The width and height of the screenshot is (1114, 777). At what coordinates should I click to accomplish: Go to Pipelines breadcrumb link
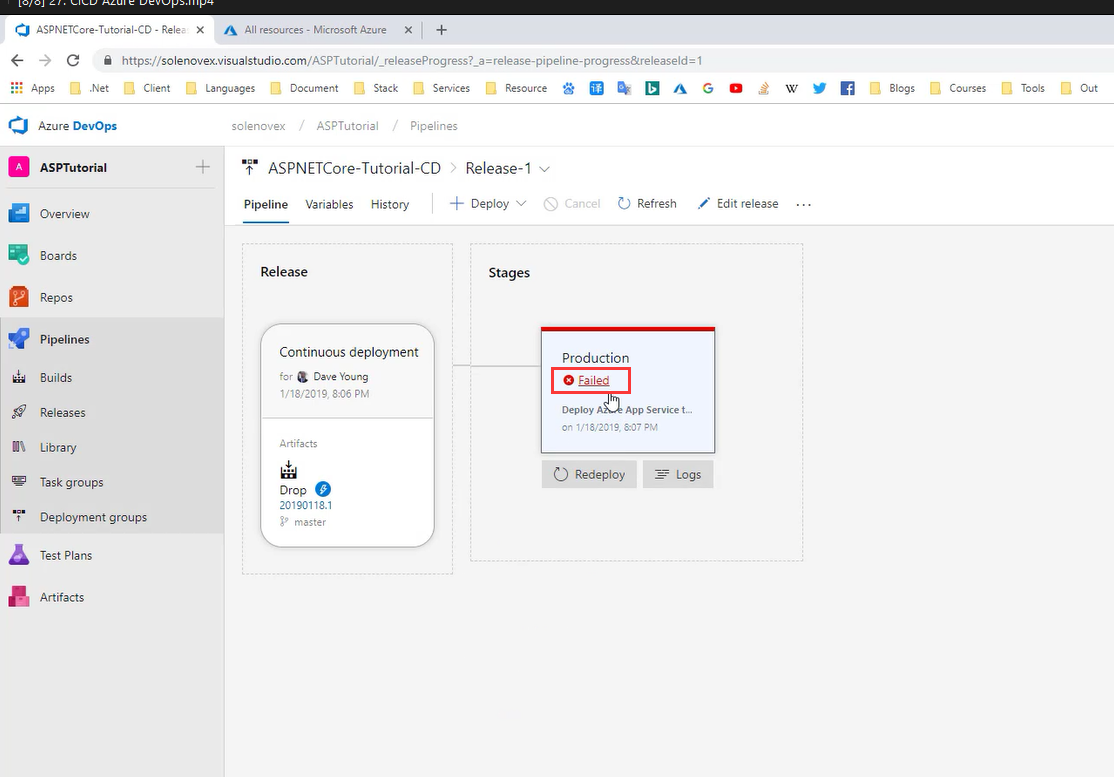433,126
